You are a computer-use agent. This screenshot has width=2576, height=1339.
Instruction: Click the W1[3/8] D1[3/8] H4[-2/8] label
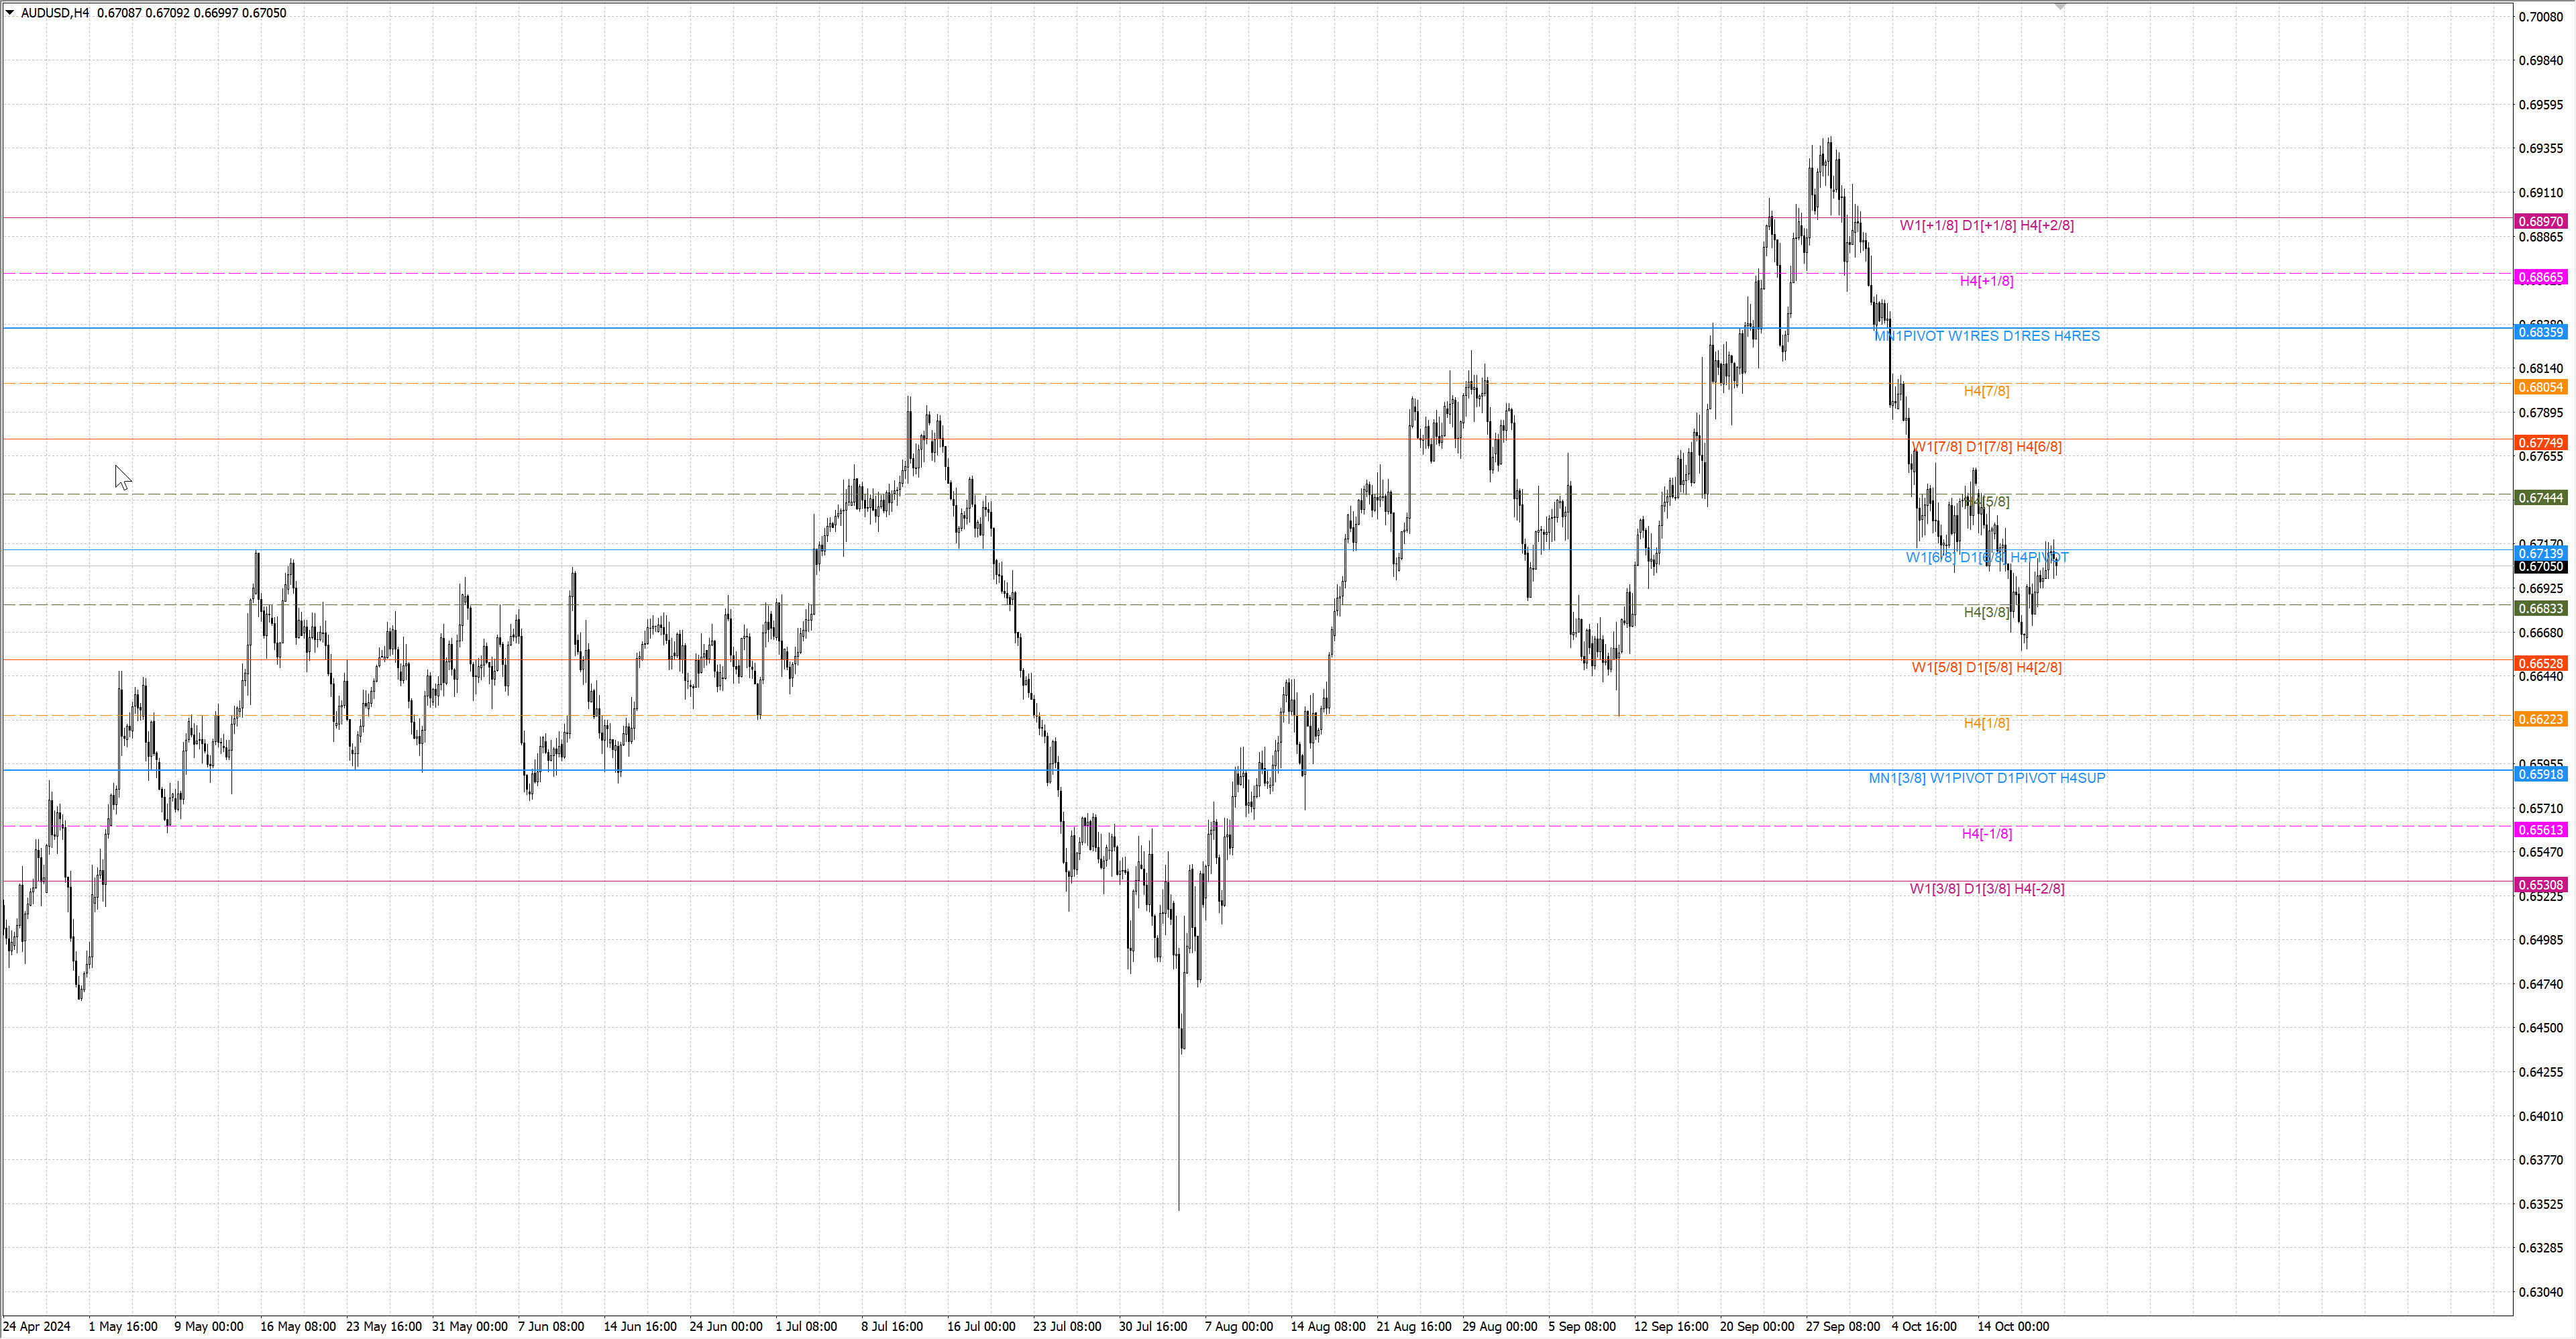pyautogui.click(x=1986, y=889)
